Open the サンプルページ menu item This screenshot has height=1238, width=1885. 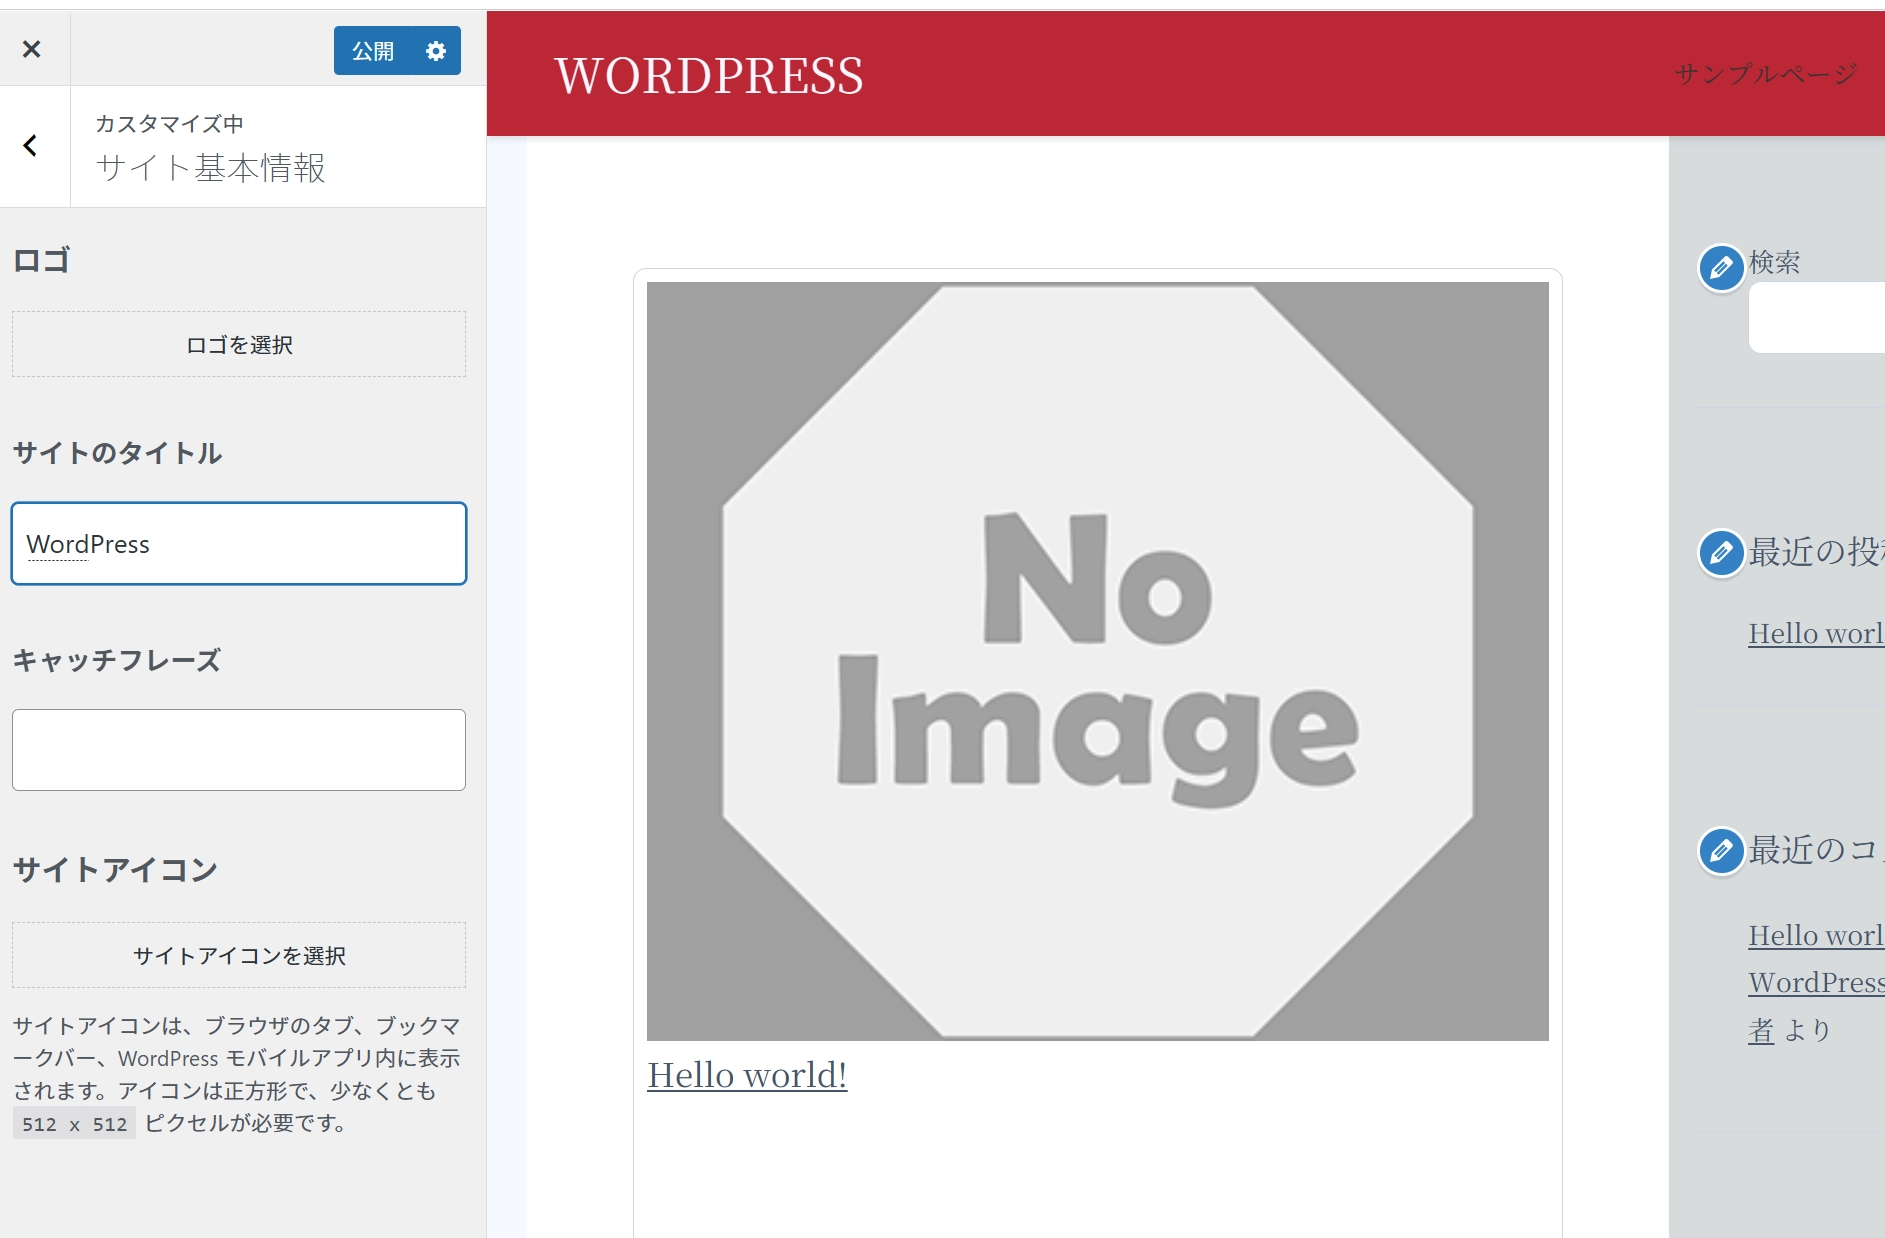[1765, 74]
